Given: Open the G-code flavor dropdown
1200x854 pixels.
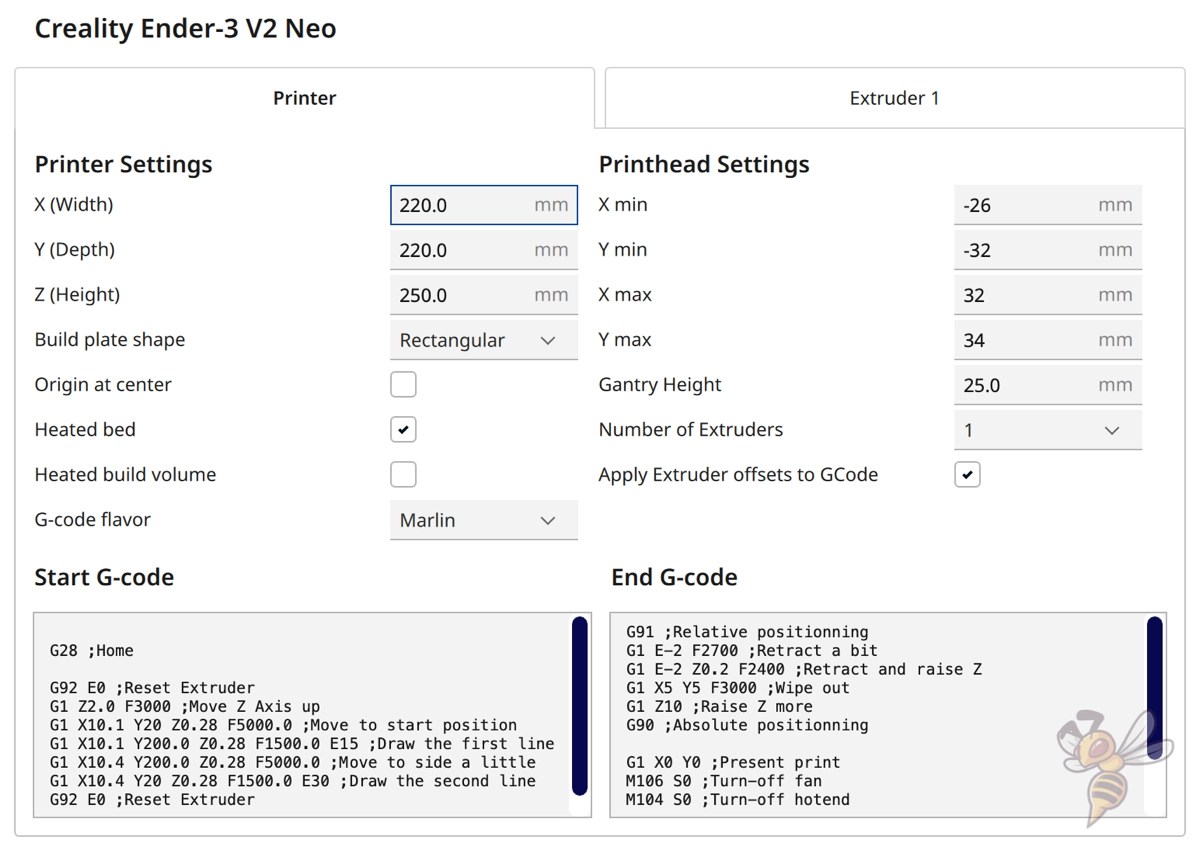Looking at the screenshot, I should [x=483, y=519].
